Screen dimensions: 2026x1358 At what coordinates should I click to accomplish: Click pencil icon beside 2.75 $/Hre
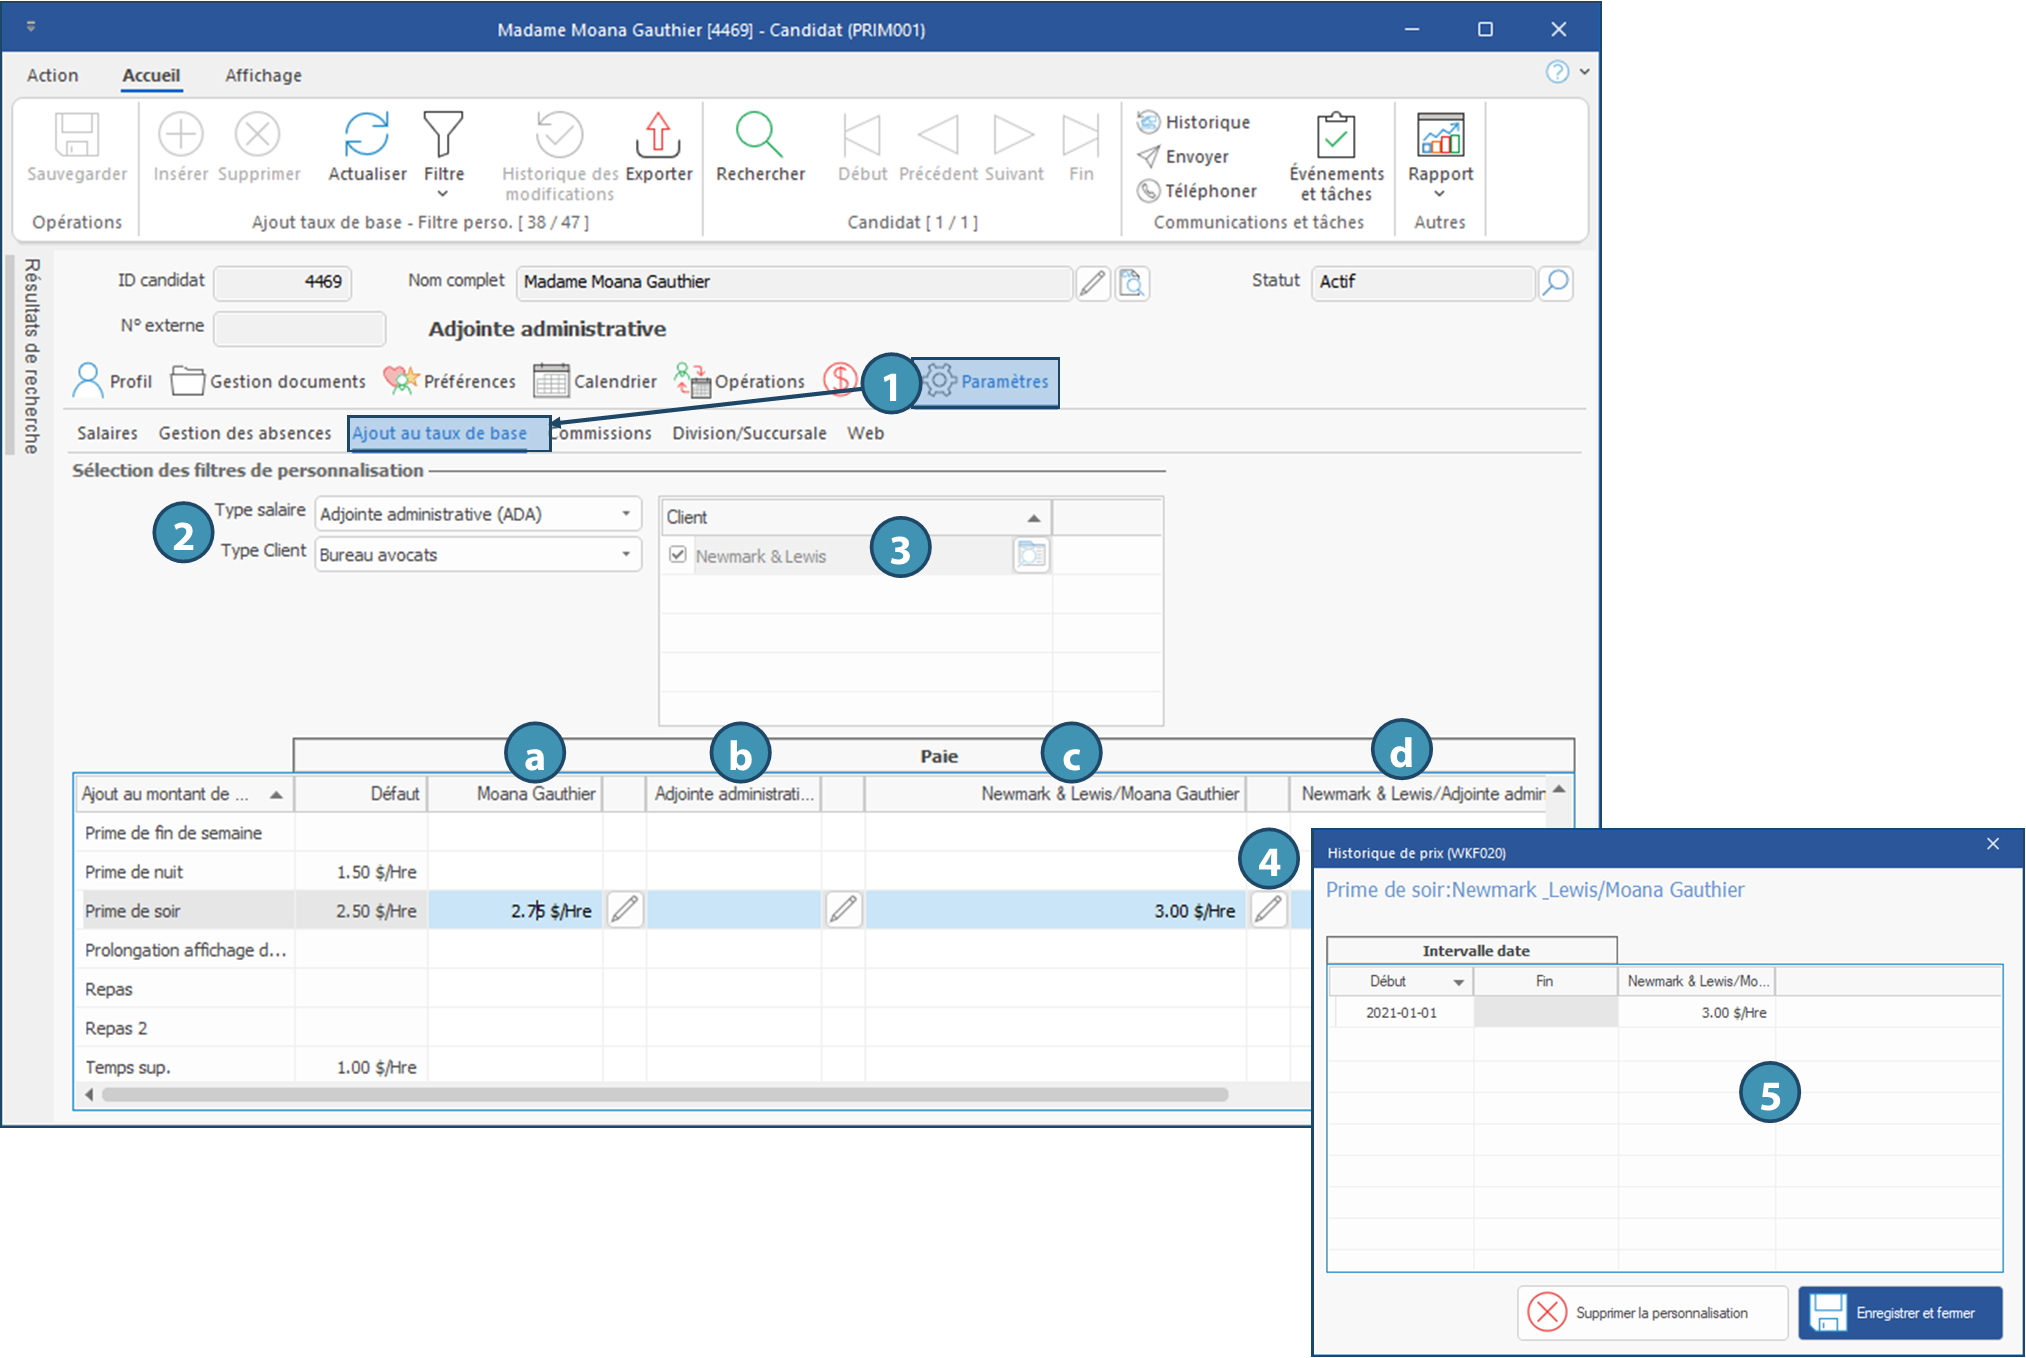625,910
